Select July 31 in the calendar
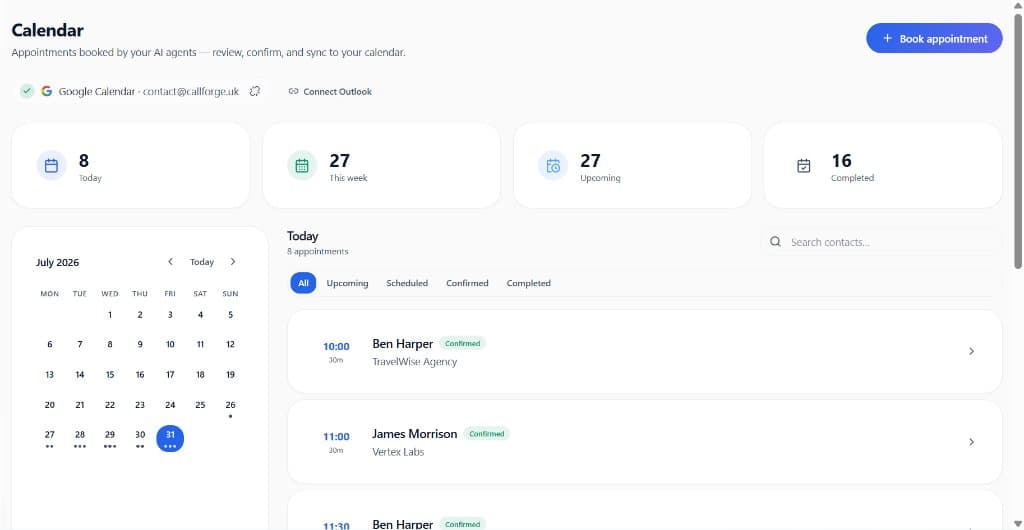This screenshot has width=1024, height=530. [170, 438]
